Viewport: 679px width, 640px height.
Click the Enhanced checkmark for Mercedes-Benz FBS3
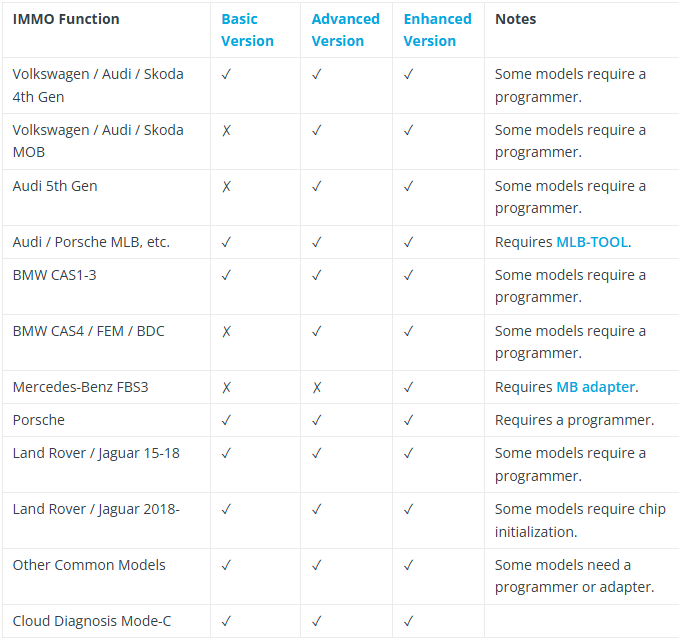(x=408, y=387)
